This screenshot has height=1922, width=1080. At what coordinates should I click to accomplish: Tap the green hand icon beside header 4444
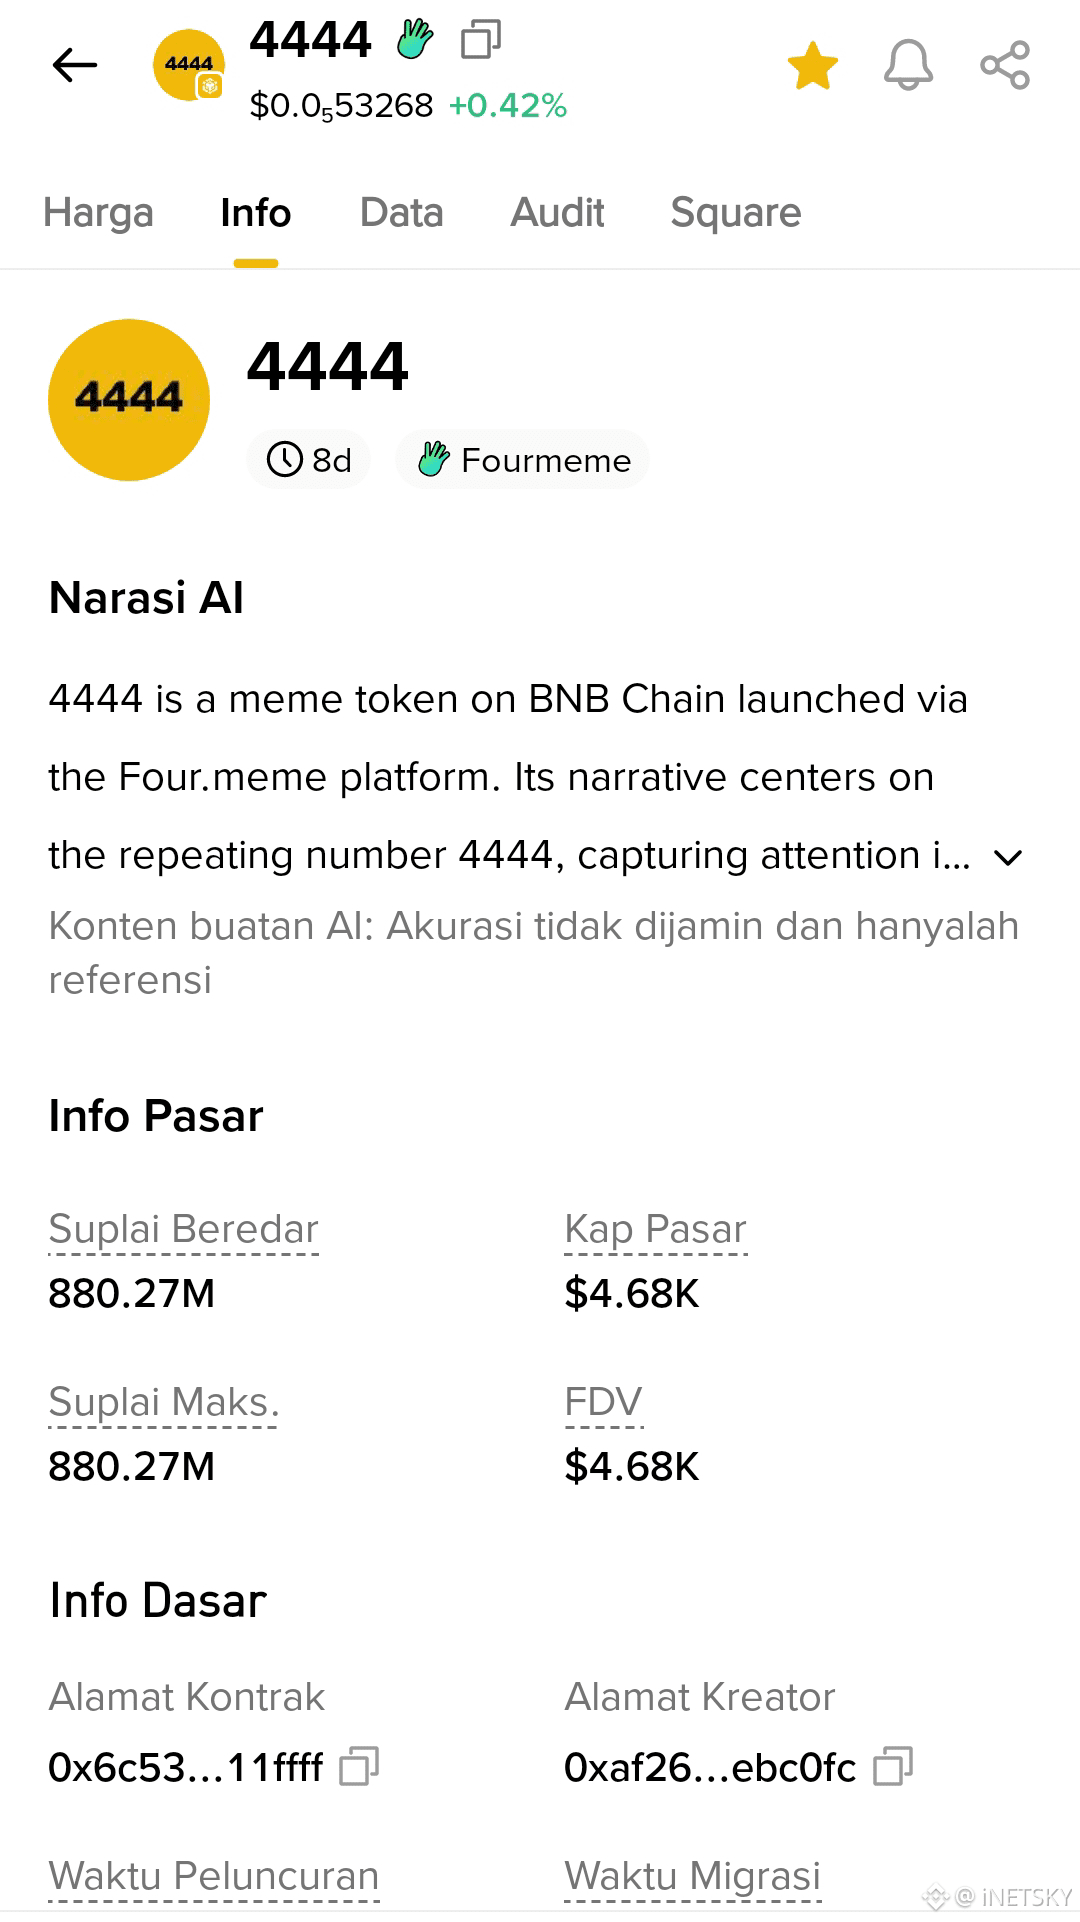pos(415,39)
